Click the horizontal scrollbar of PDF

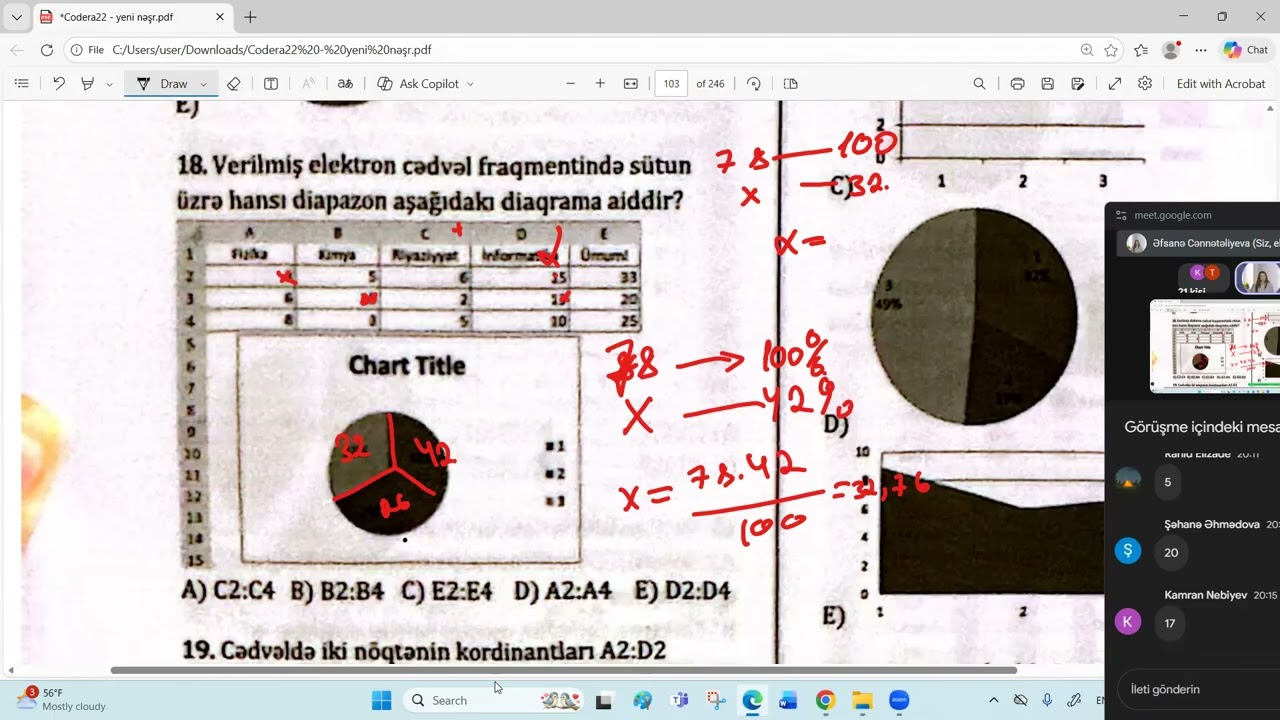pyautogui.click(x=563, y=670)
